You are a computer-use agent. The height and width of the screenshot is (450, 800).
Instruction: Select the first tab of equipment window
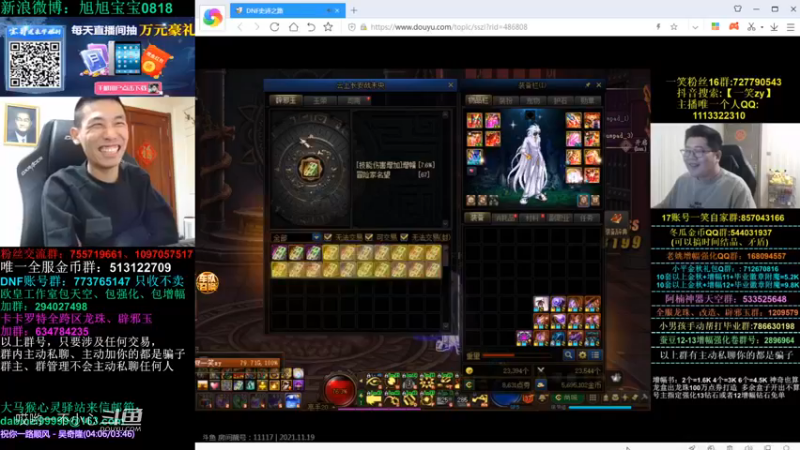(478, 101)
